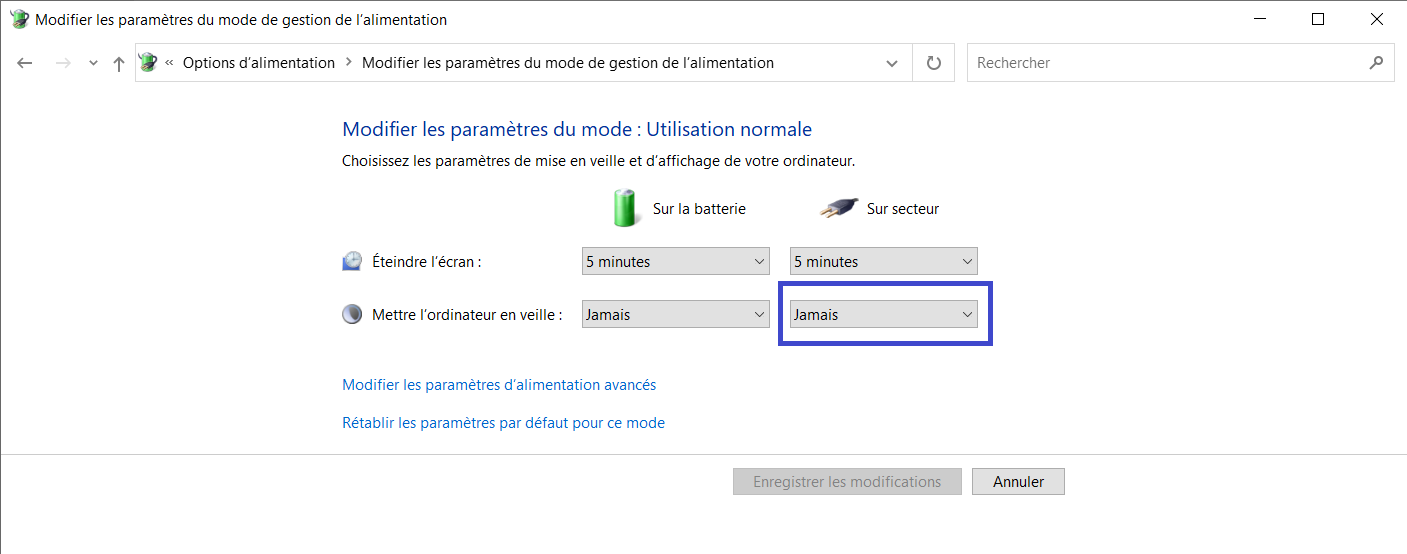The height and width of the screenshot is (554, 1407).
Task: Go up one level with up arrow
Action: (119, 63)
